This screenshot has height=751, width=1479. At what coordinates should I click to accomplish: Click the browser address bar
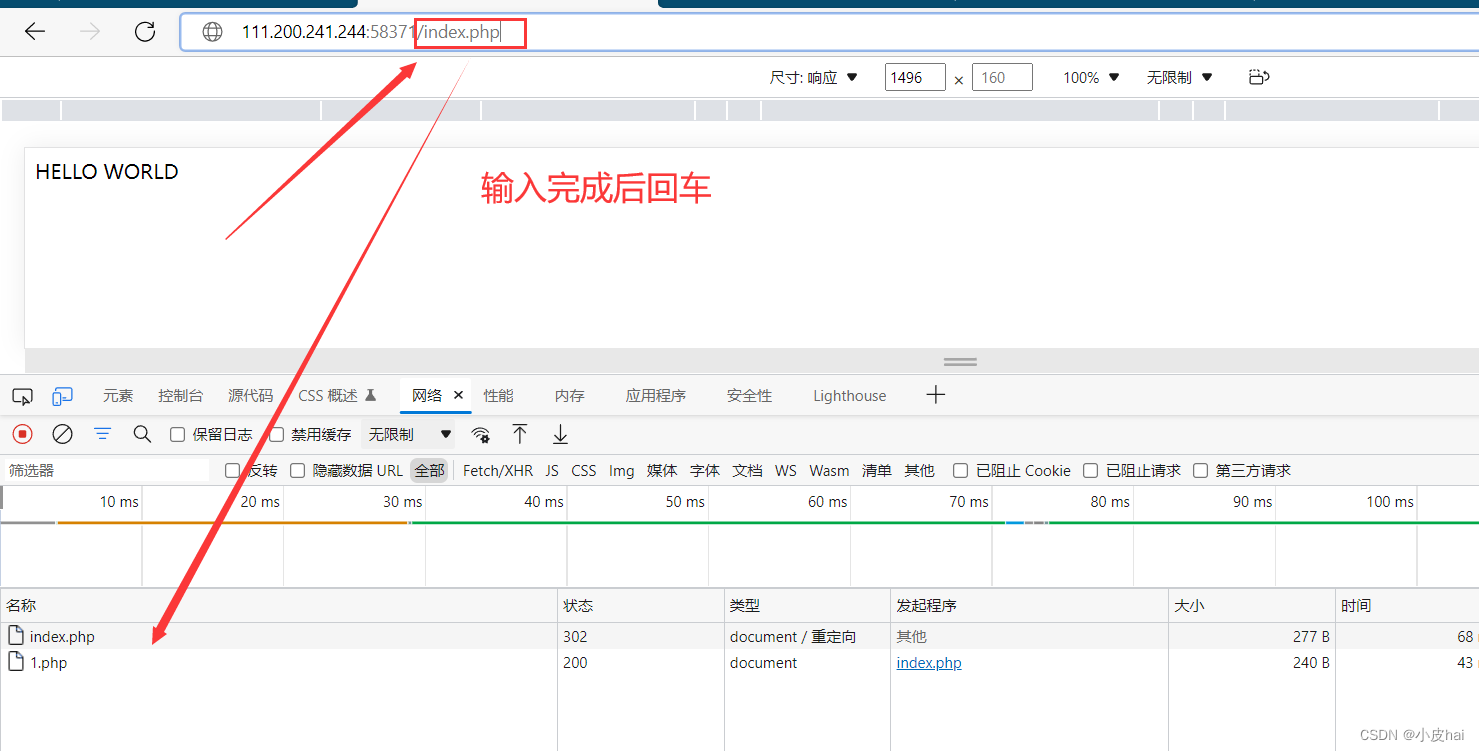(829, 32)
